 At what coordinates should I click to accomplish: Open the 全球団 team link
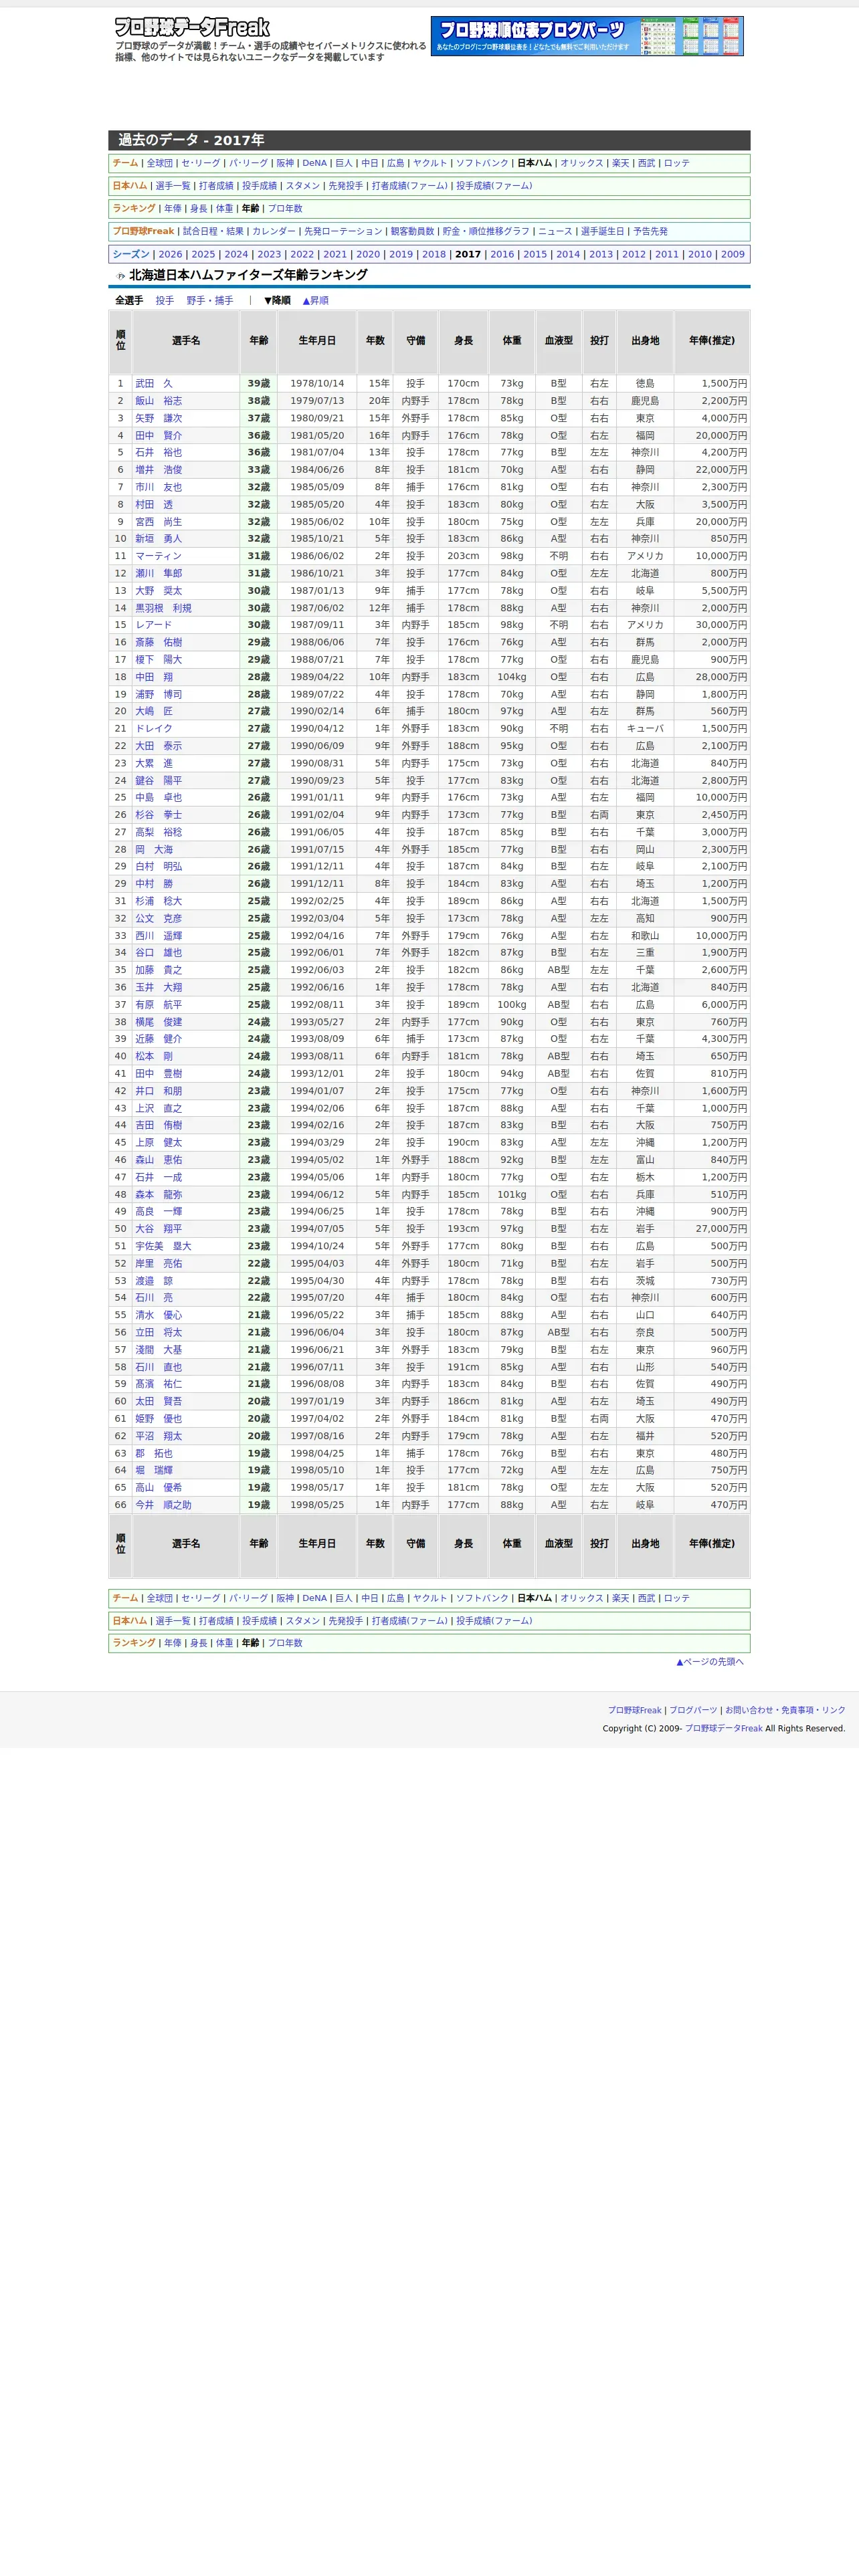[x=160, y=163]
